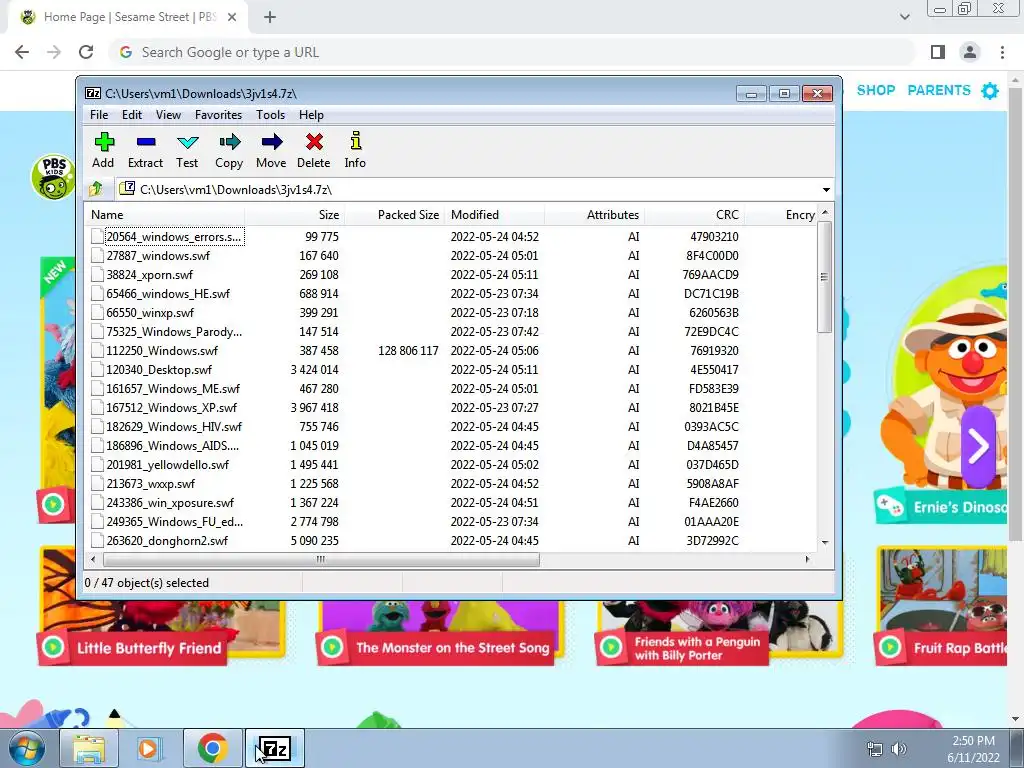Open Fruit Rap Battle video
1024x768 pixels.
pyautogui.click(x=941, y=648)
